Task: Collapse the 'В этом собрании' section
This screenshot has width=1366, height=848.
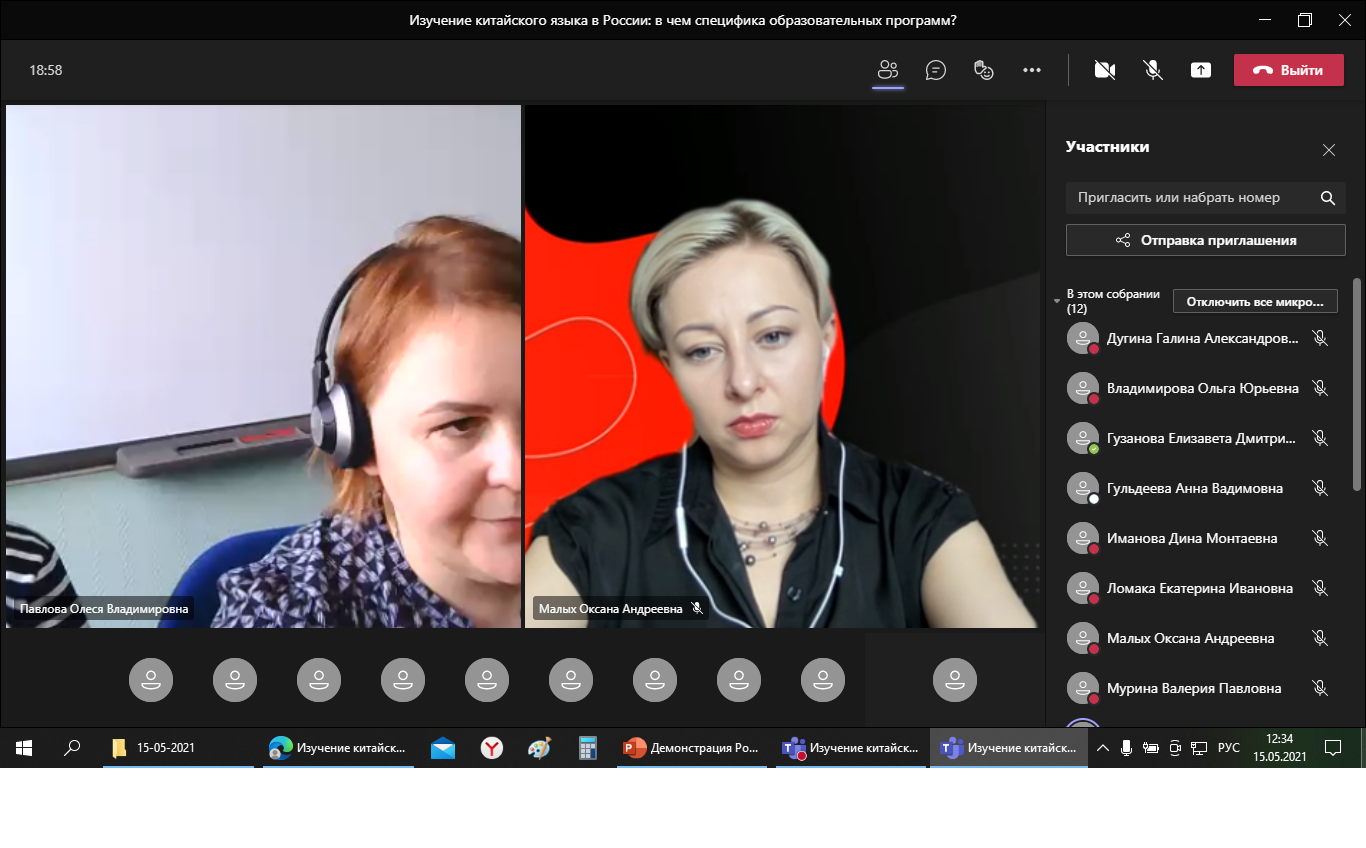Action: point(1058,301)
